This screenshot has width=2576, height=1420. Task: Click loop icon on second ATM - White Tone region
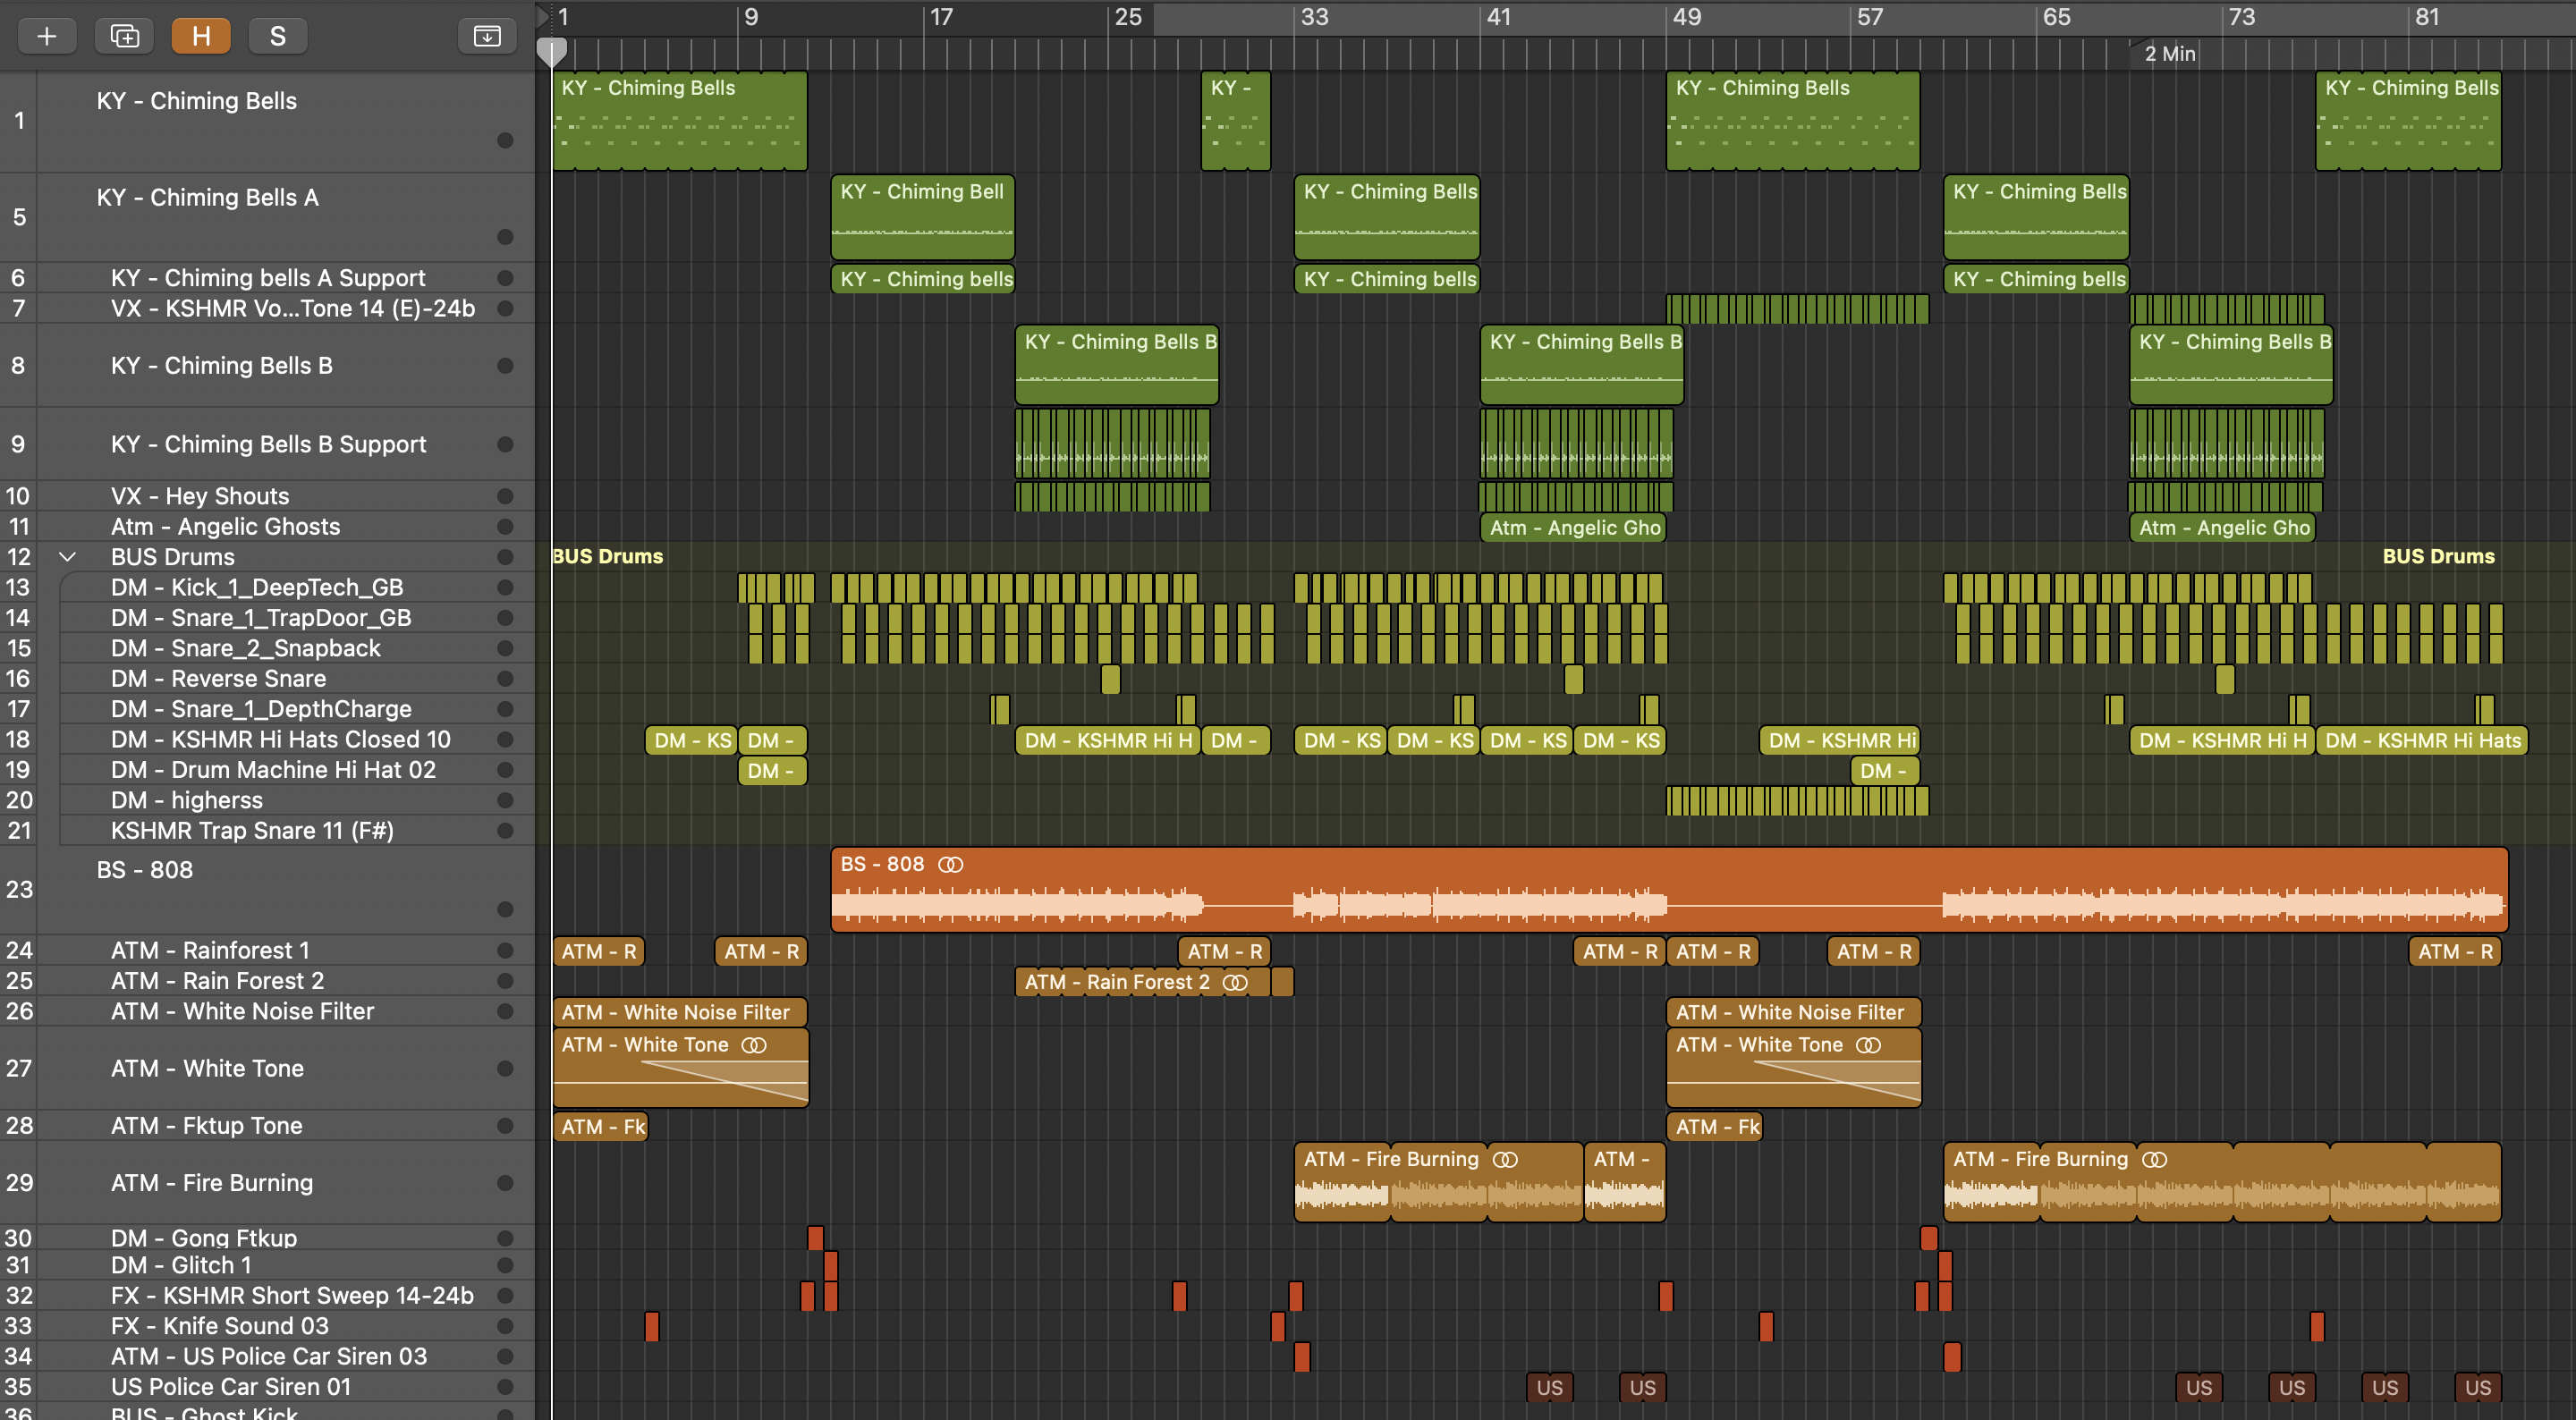point(1869,1045)
